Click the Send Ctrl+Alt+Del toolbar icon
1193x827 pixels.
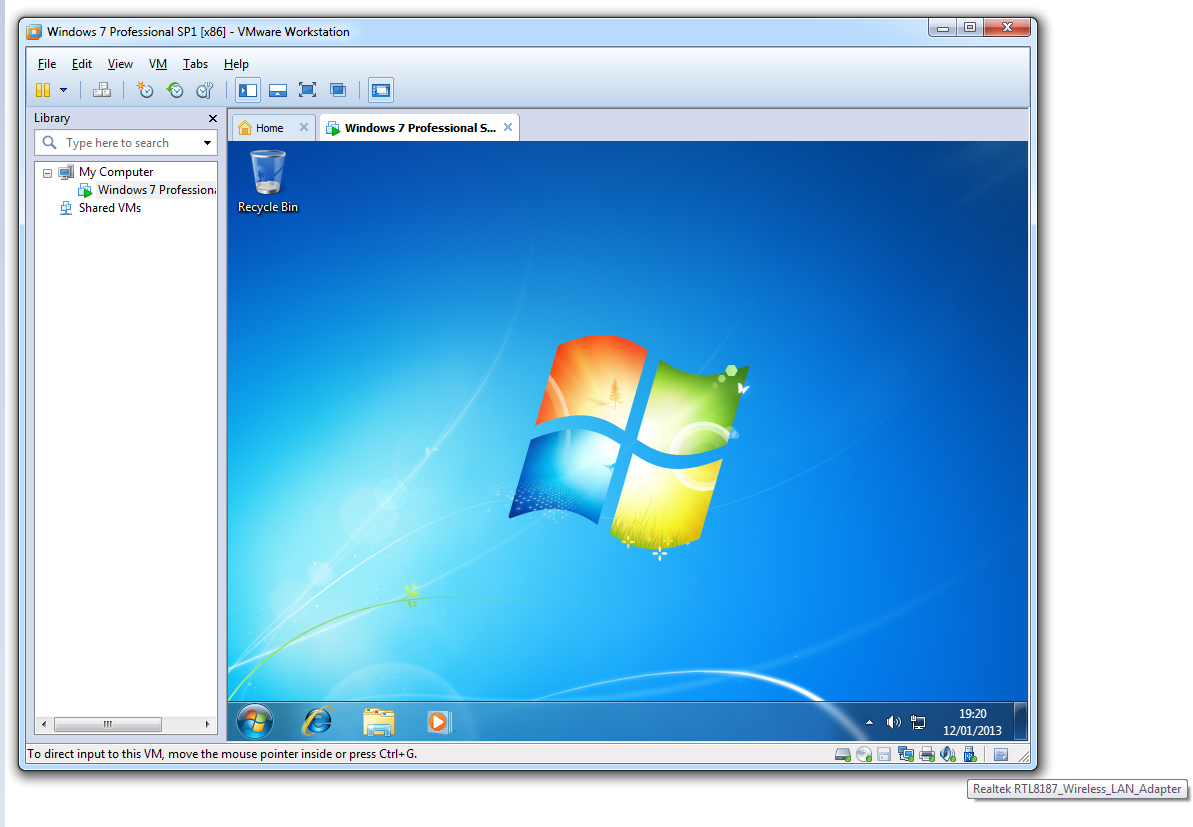[102, 90]
